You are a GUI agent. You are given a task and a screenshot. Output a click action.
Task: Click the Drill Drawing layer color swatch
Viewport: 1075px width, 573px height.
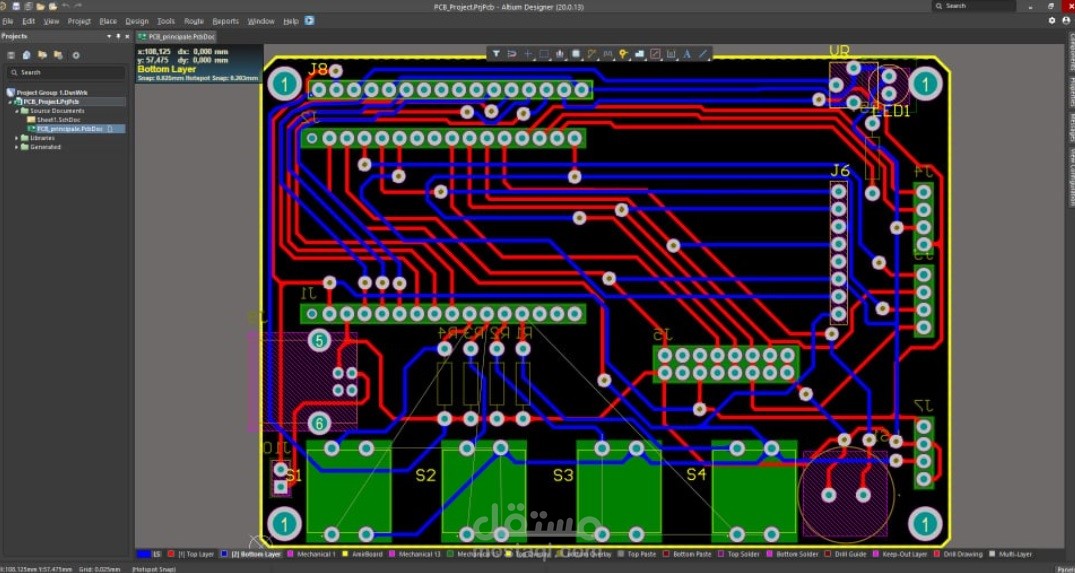pos(938,554)
